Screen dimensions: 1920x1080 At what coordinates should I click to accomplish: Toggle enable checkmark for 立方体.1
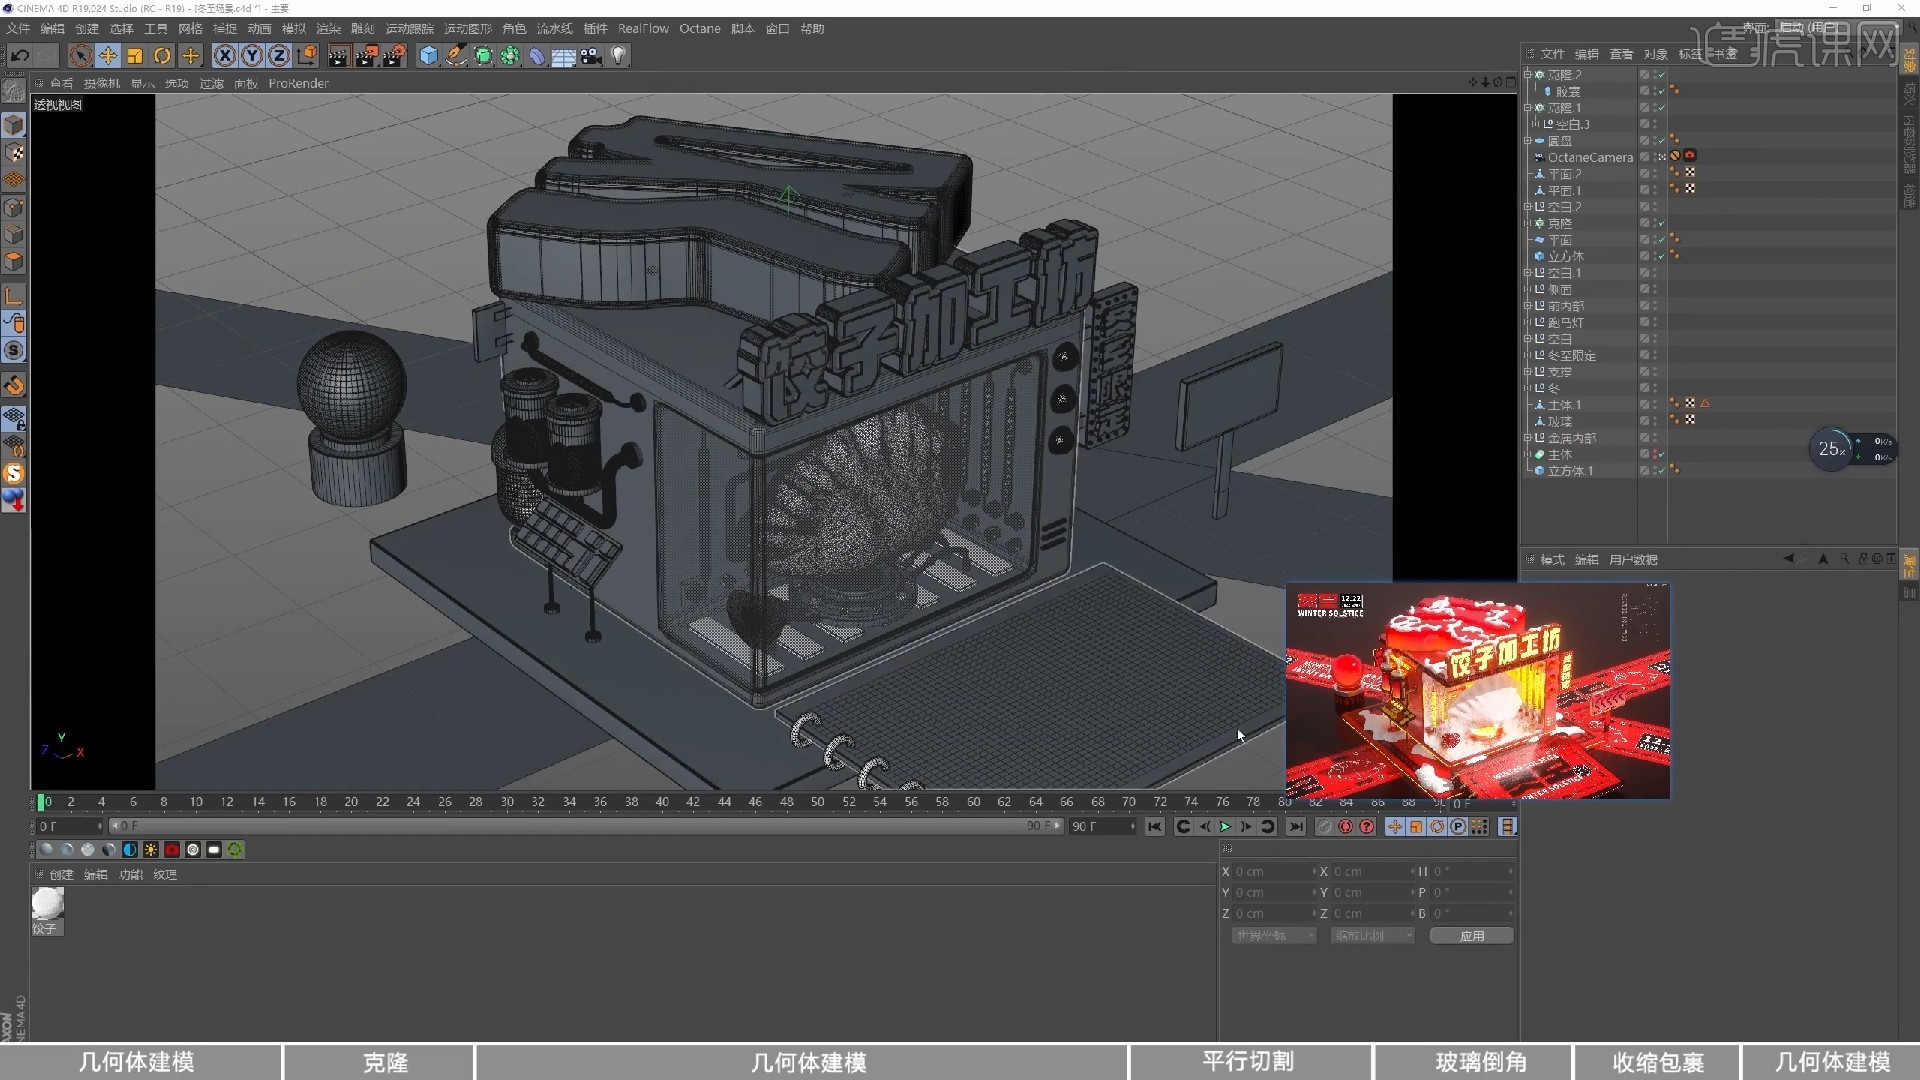[x=1661, y=470]
